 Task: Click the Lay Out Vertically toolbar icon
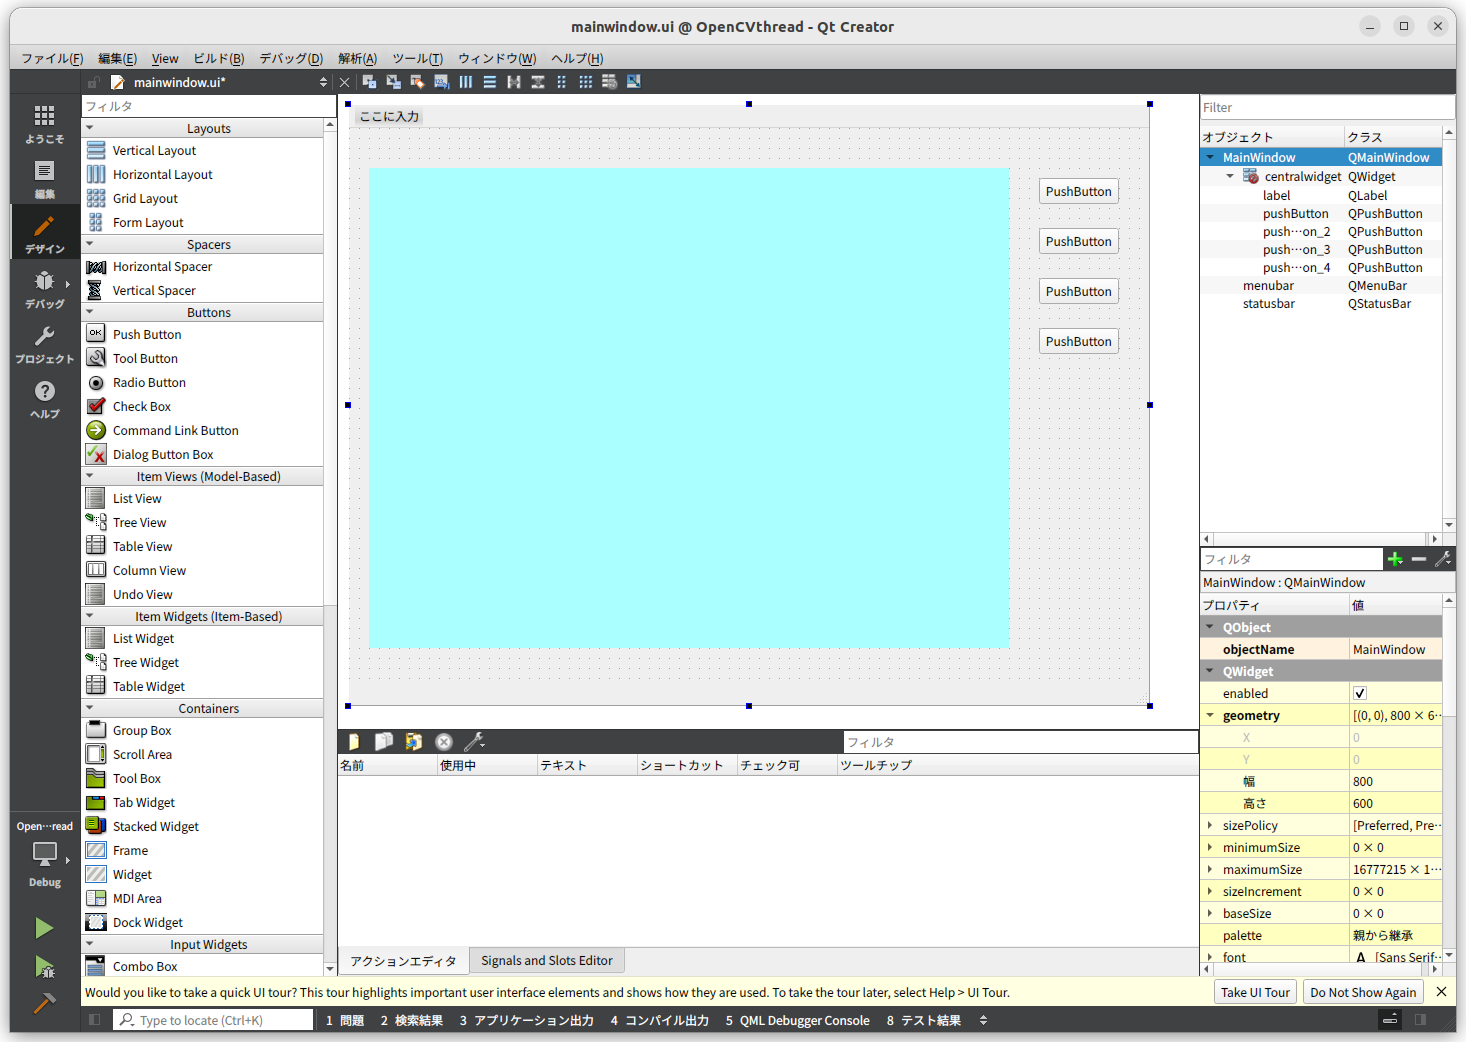[x=489, y=81]
